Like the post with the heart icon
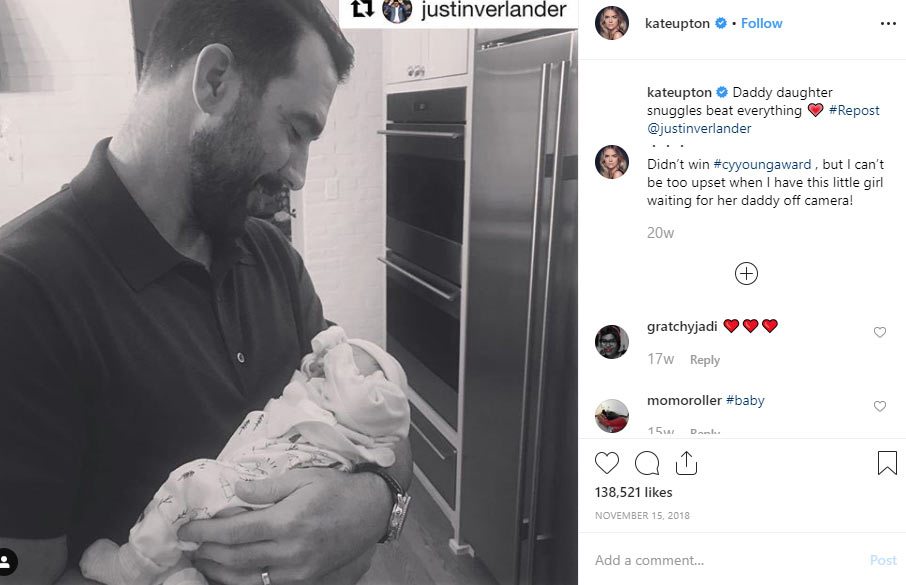The image size is (906, 585). [607, 463]
